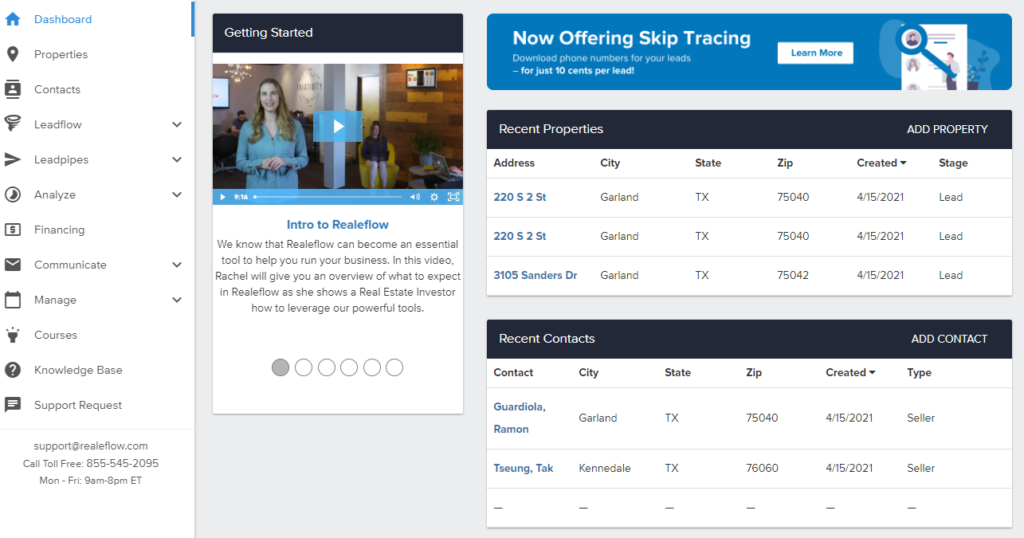Click the video progress bar
Screen dimensions: 1024x538
pos(328,197)
